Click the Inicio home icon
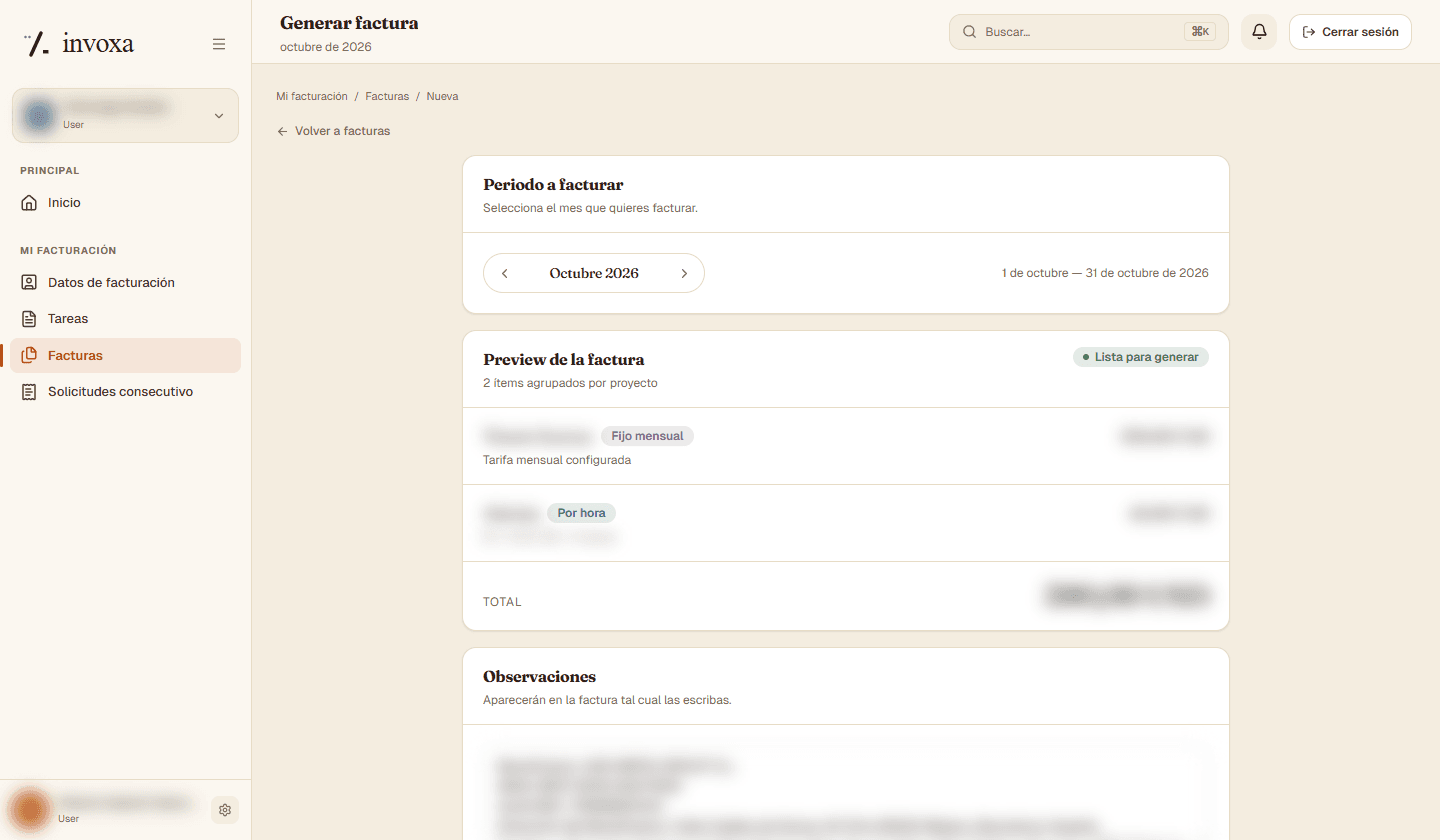Screen dimensions: 1440x840 29,203
